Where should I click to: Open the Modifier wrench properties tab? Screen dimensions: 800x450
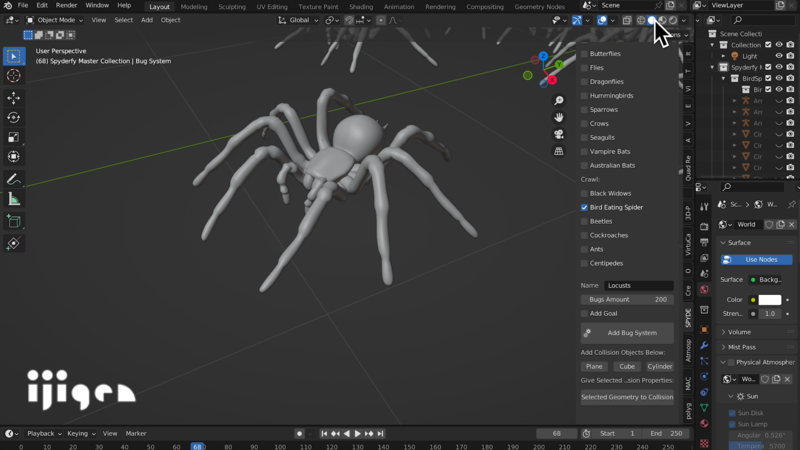(x=705, y=345)
